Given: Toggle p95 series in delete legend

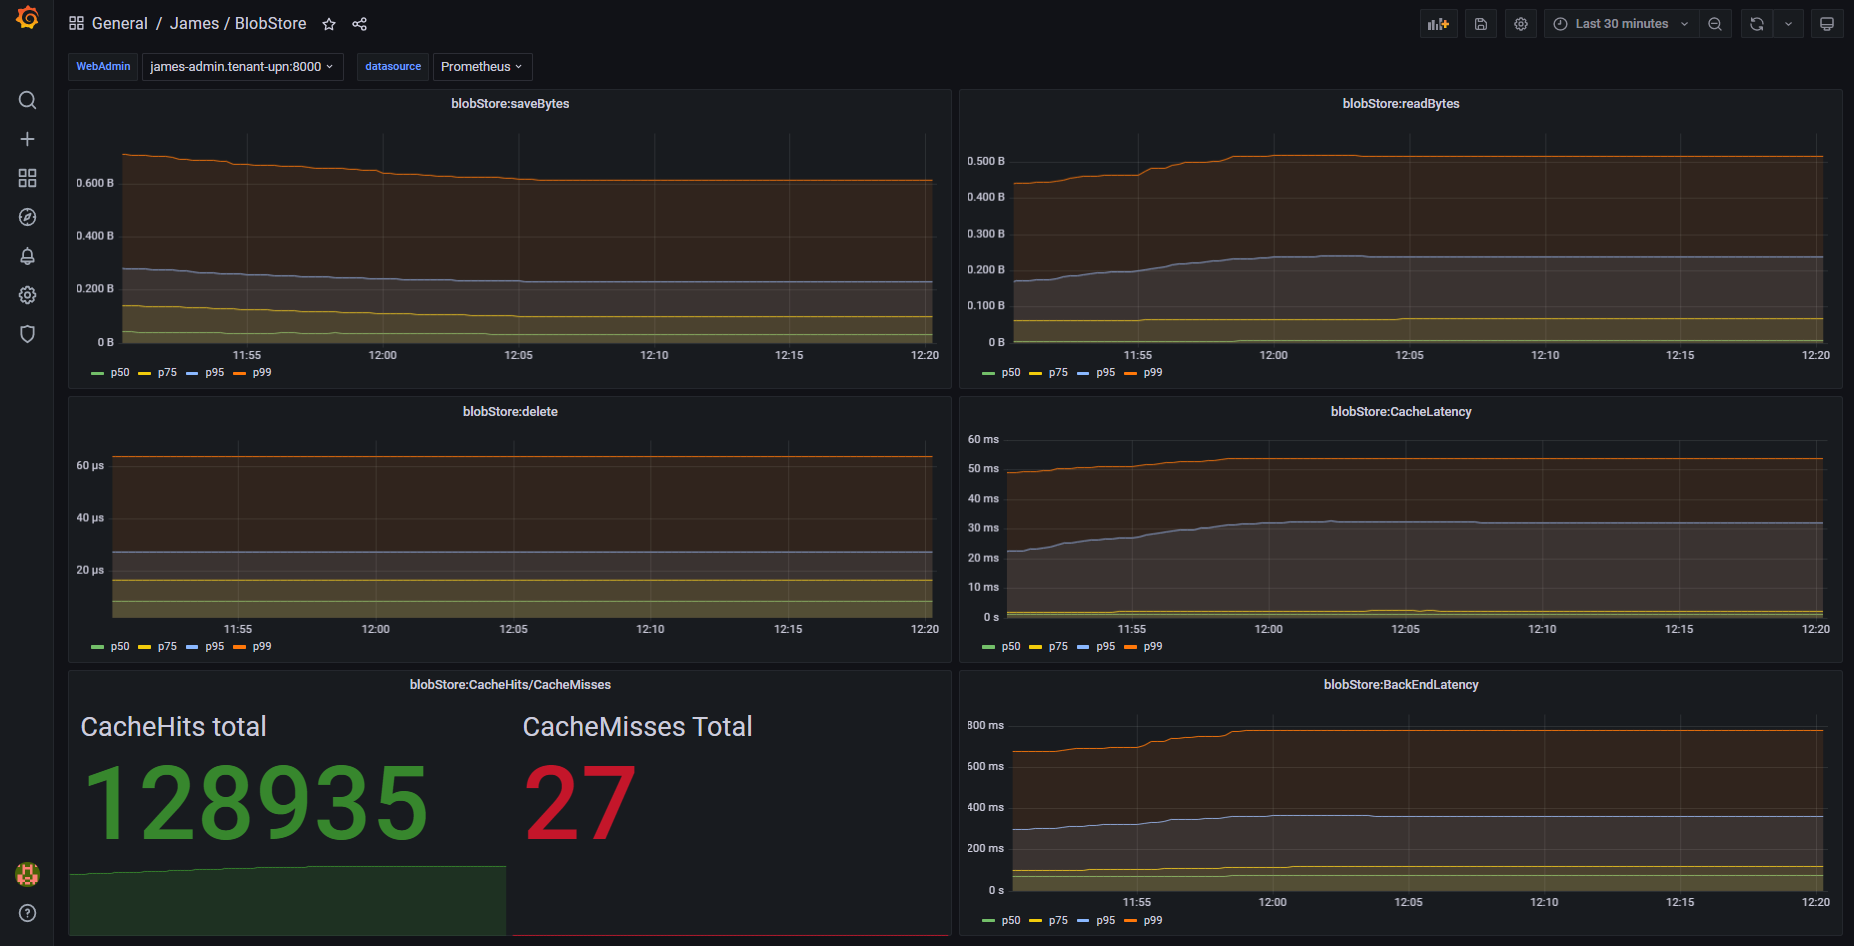Looking at the screenshot, I should coord(215,647).
